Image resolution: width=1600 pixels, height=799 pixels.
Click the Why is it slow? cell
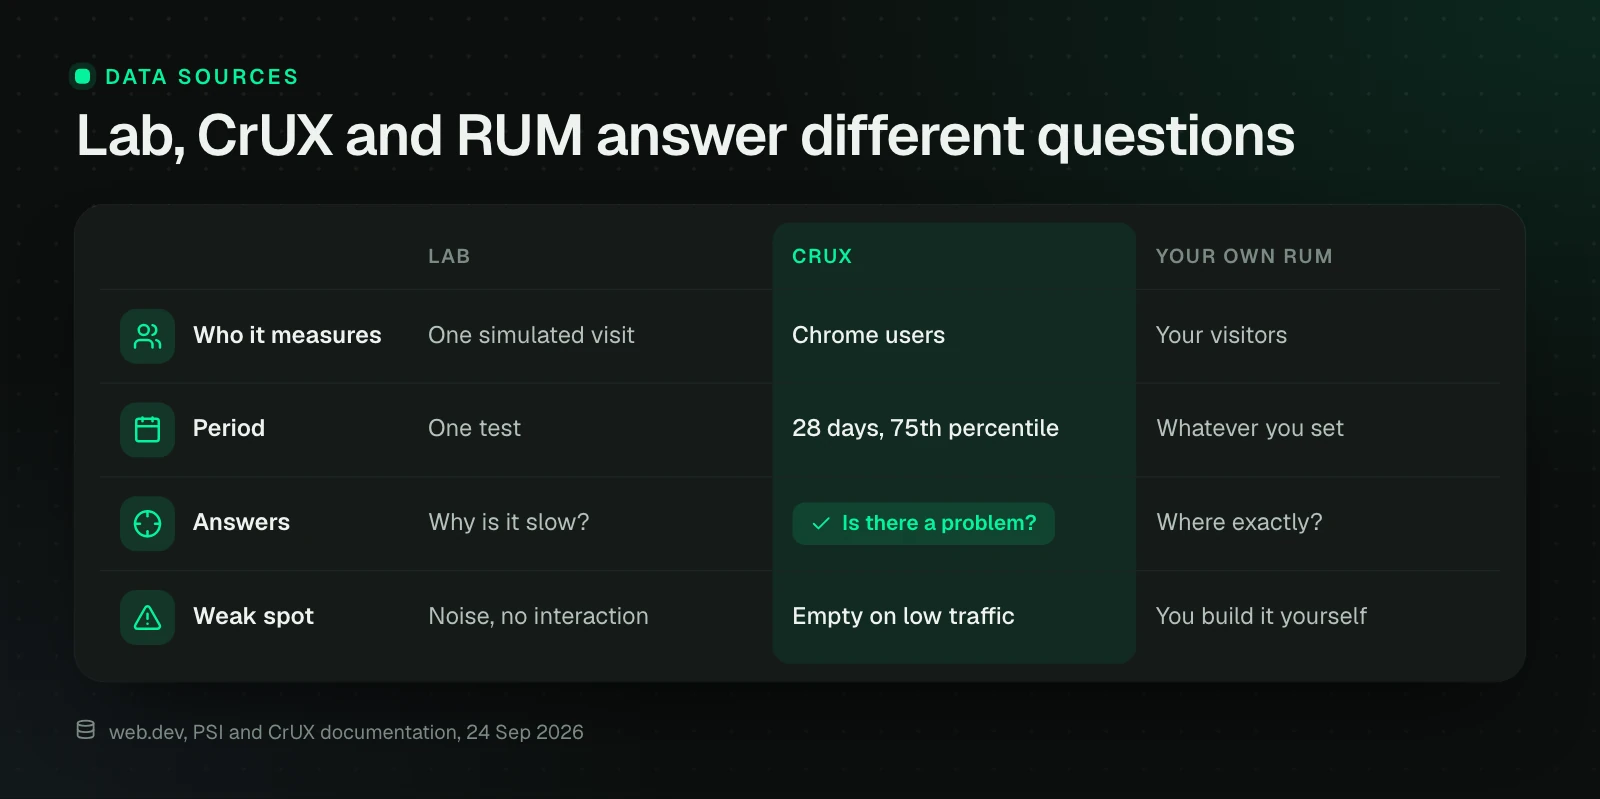(x=509, y=522)
